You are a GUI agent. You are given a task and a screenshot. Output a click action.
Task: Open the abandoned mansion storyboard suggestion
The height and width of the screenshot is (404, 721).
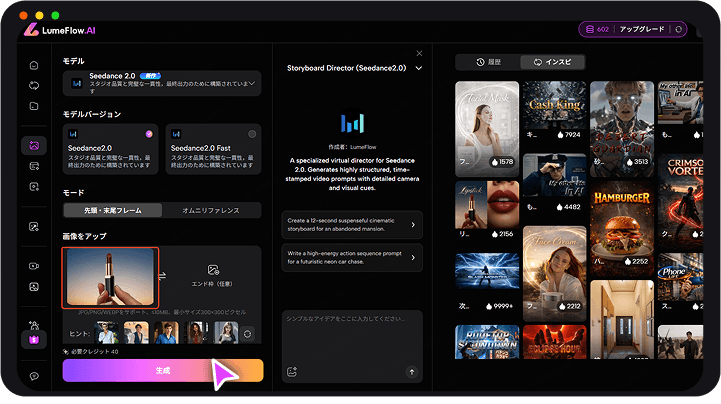351,225
